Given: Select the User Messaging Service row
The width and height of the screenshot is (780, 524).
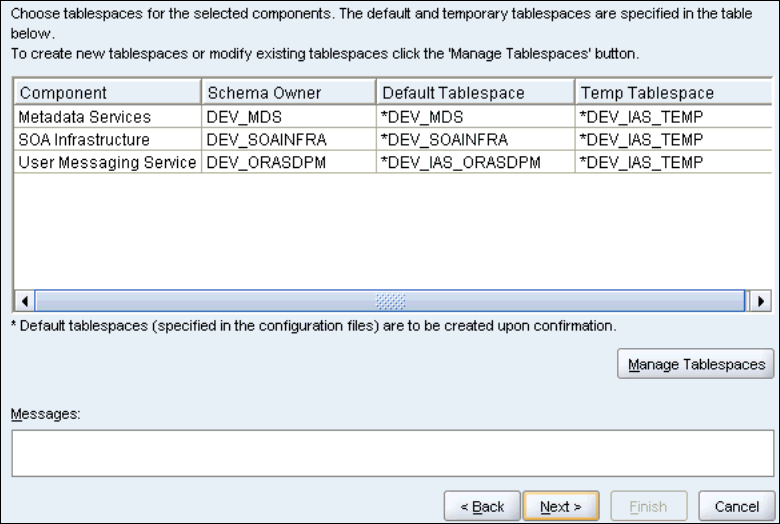Looking at the screenshot, I should coord(106,161).
